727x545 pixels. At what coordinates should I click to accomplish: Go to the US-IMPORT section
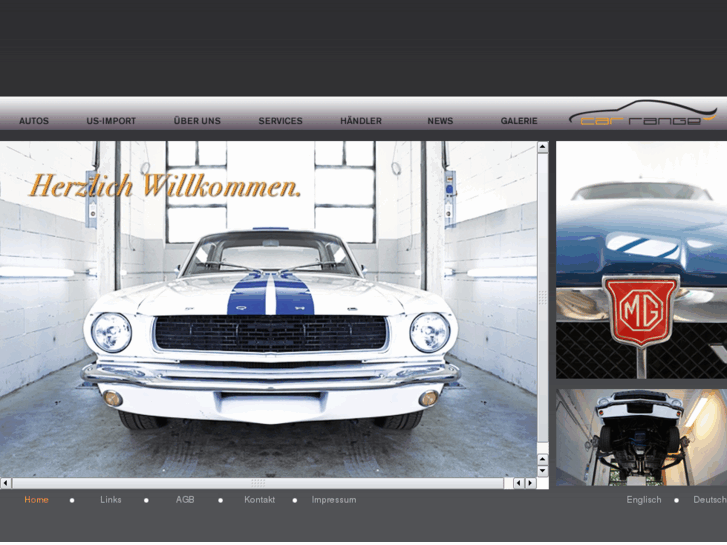click(x=111, y=121)
